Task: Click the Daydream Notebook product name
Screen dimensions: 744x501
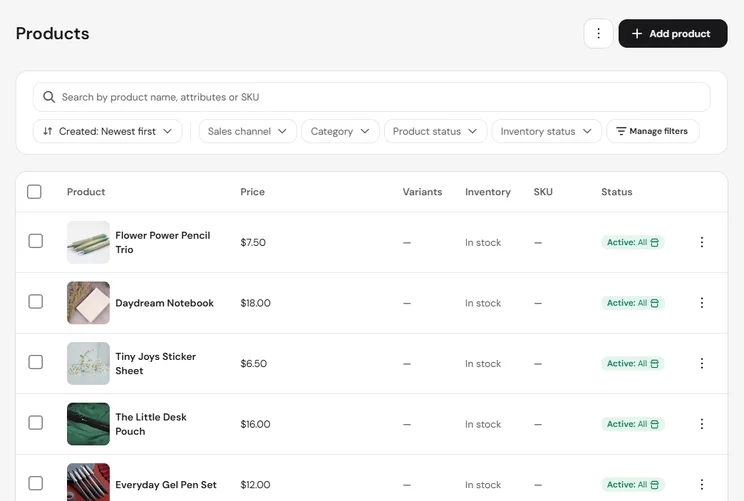Action: [x=164, y=303]
